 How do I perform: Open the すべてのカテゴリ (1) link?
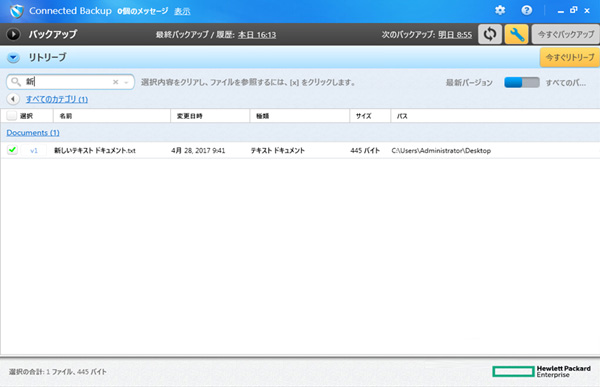[57, 99]
